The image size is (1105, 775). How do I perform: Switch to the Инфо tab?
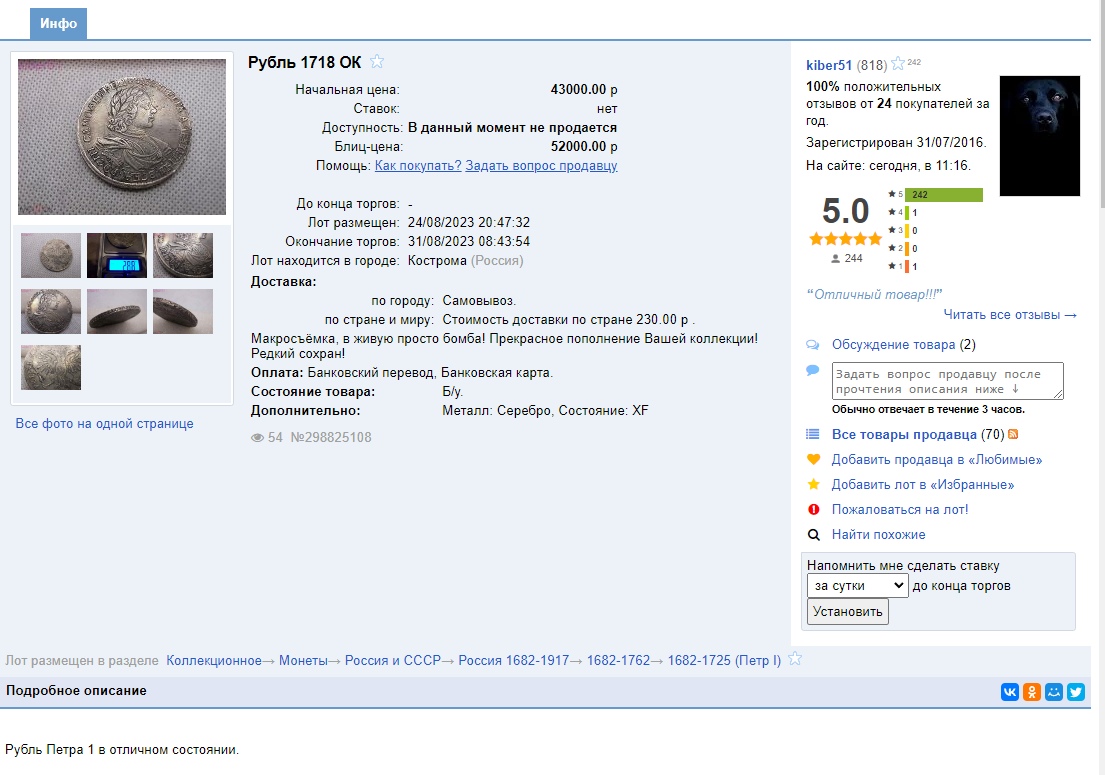click(x=58, y=24)
